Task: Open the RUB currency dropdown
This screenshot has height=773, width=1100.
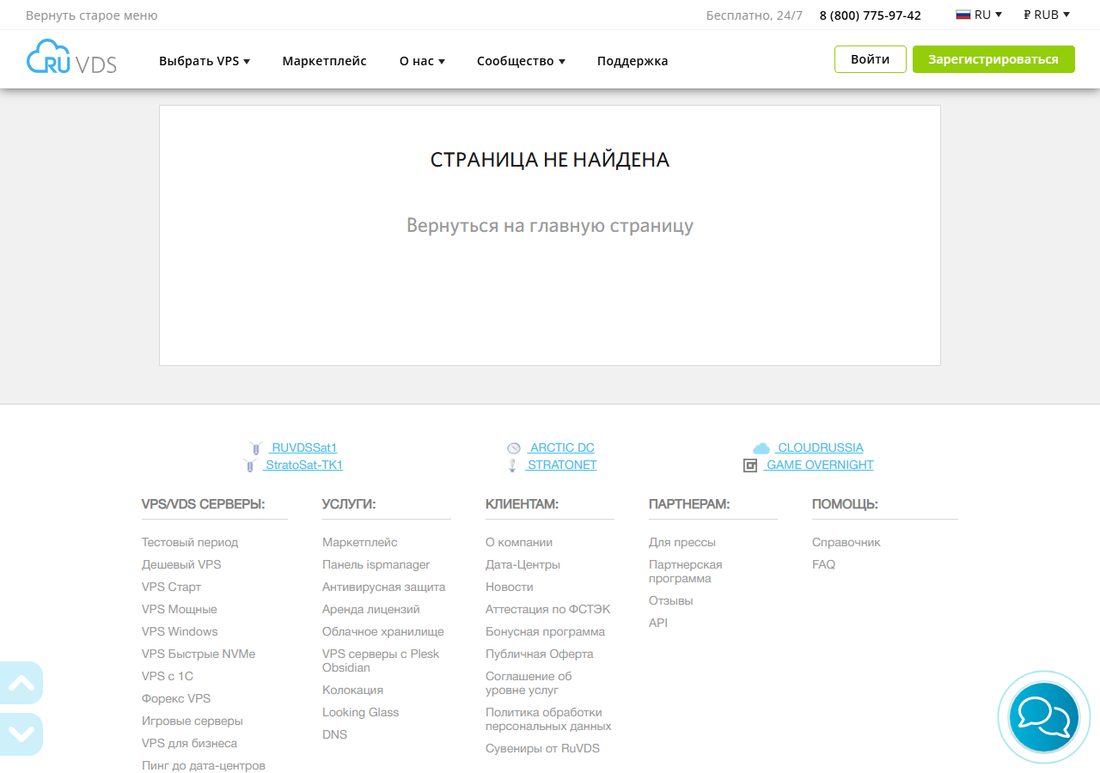Action: tap(1047, 15)
